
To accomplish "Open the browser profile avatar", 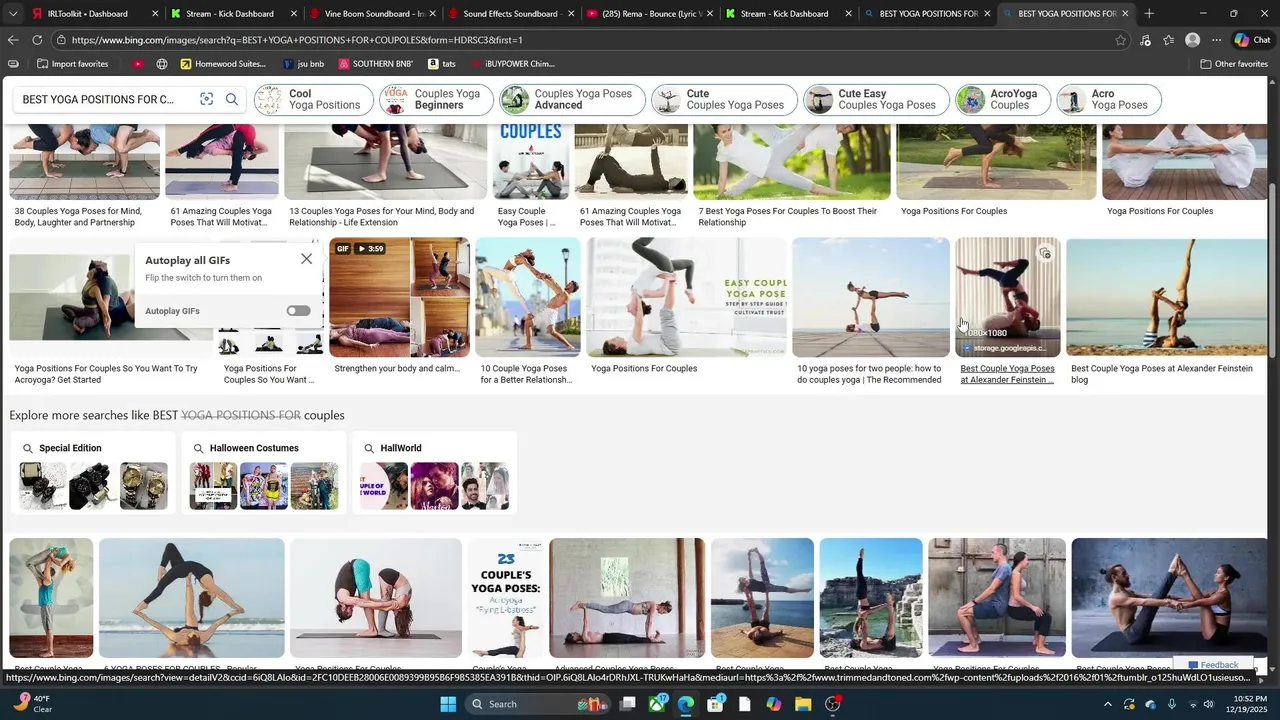I will coord(1192,40).
